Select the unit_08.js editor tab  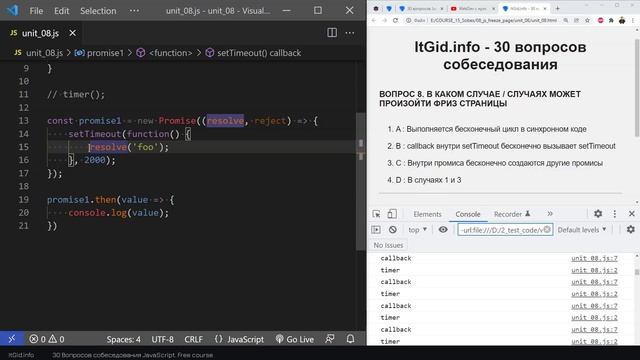tap(40, 33)
